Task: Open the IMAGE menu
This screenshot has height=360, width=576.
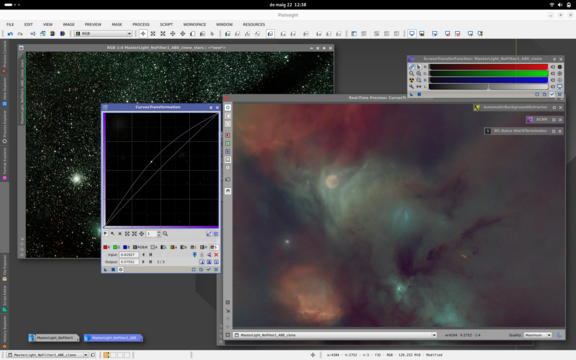Action: point(69,24)
